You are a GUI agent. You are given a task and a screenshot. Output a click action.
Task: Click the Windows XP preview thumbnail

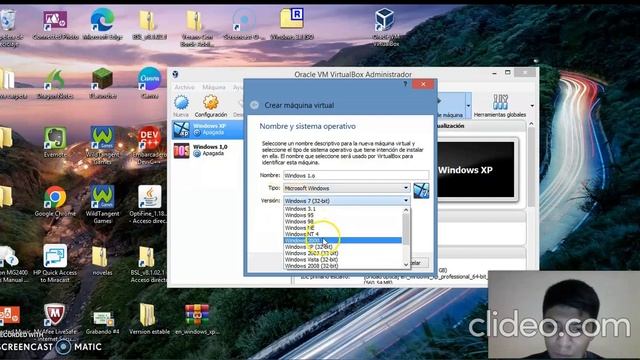pyautogui.click(x=476, y=170)
